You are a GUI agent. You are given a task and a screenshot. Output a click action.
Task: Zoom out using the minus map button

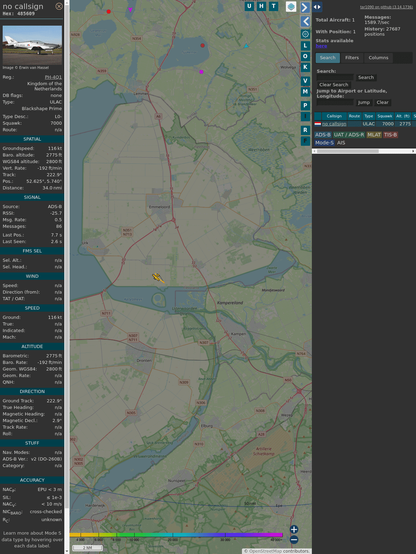click(x=294, y=540)
